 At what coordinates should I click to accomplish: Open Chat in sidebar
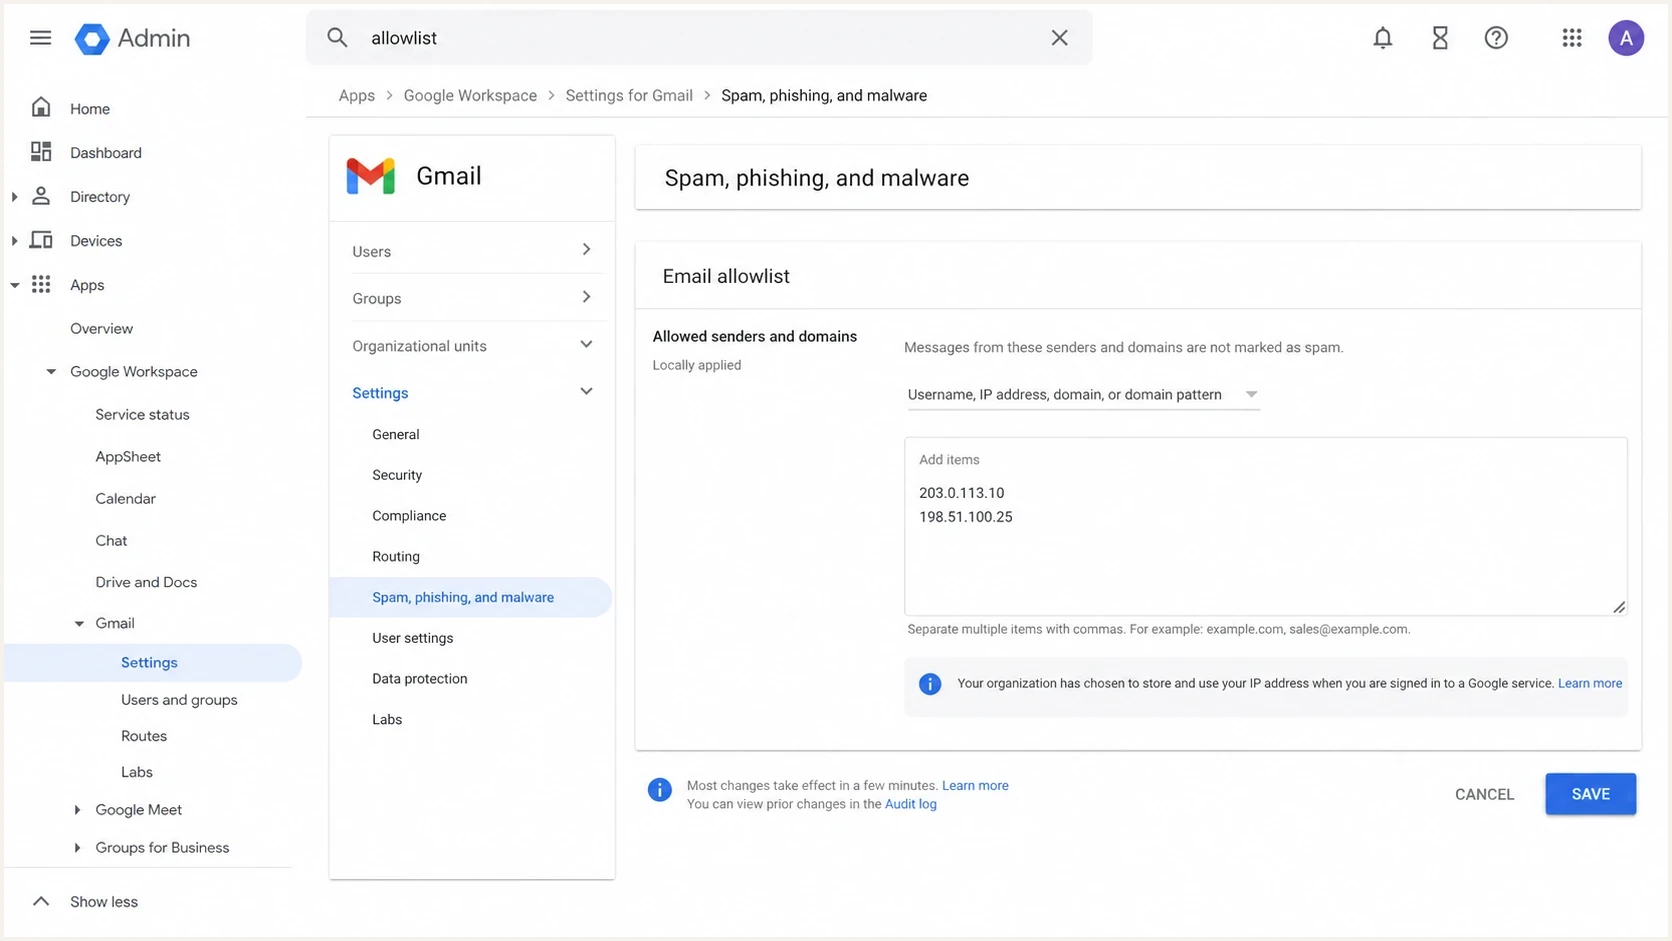111,540
